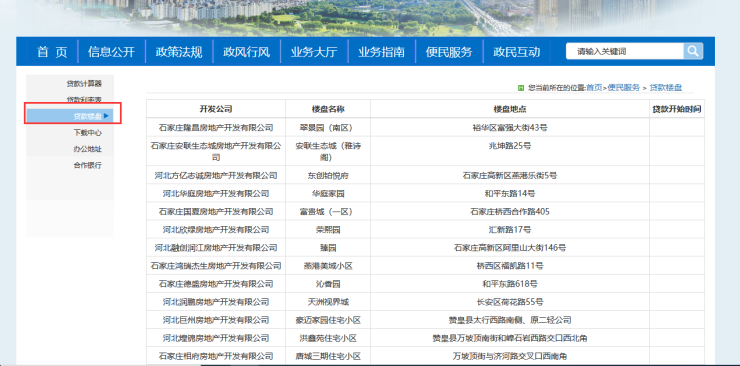Select cell 石家庄德盛房地产开发有限公司

[216, 284]
